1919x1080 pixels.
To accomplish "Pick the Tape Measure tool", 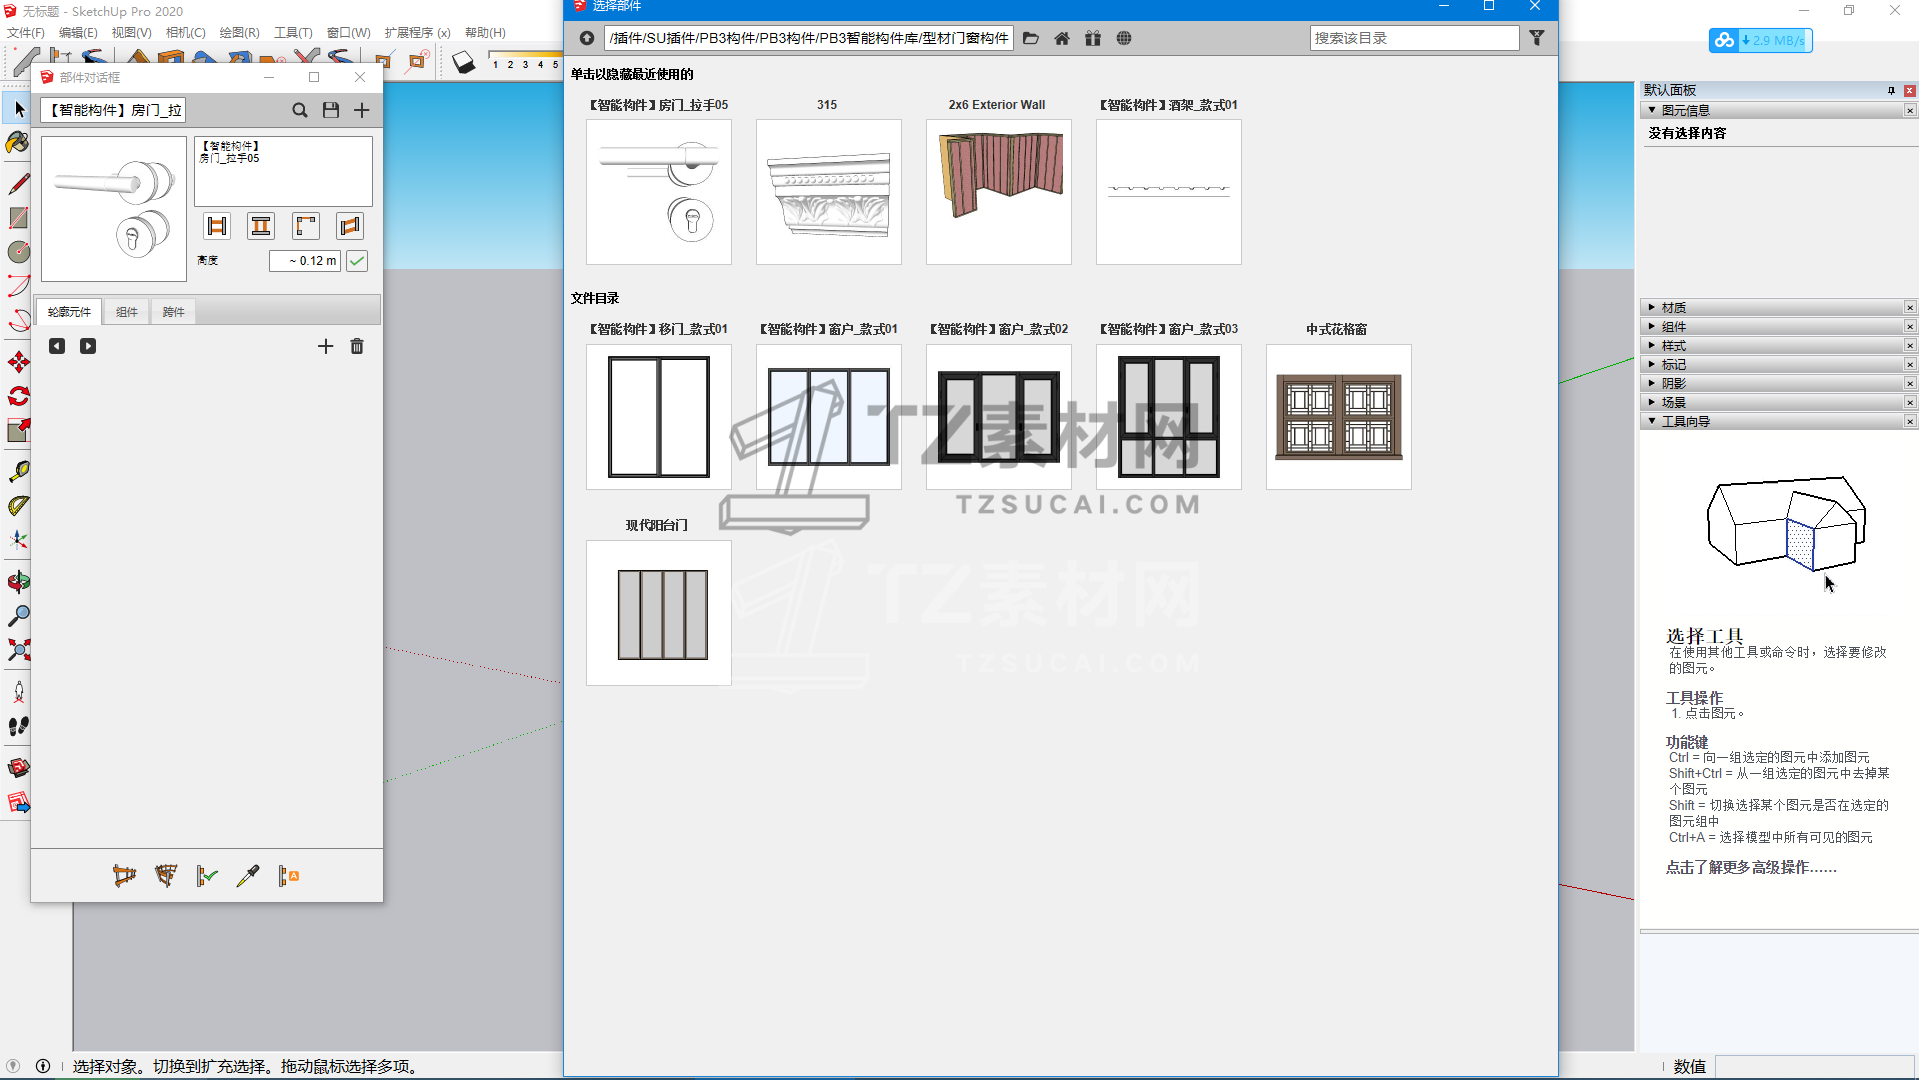I will tap(18, 471).
